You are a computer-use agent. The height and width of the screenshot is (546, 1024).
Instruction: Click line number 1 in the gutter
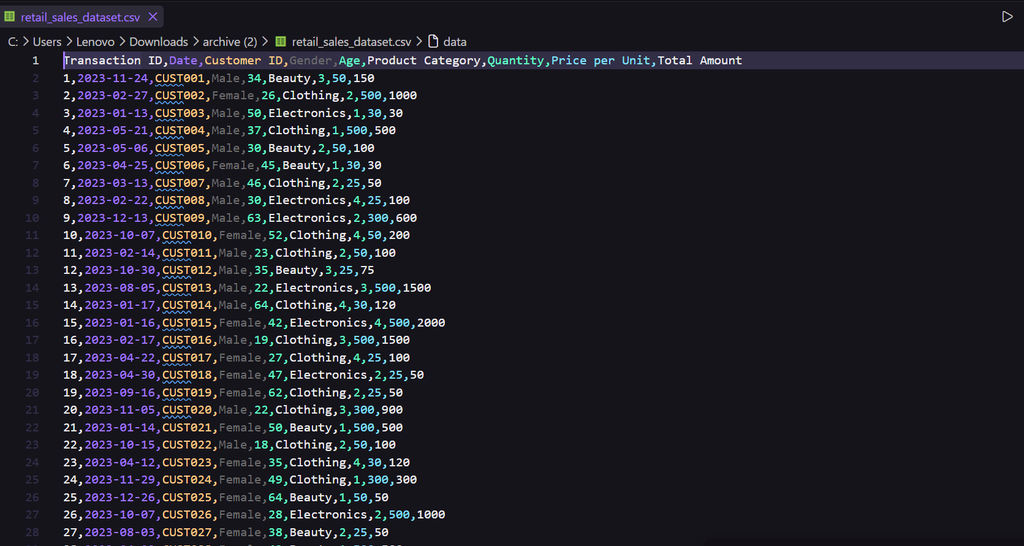coord(35,61)
